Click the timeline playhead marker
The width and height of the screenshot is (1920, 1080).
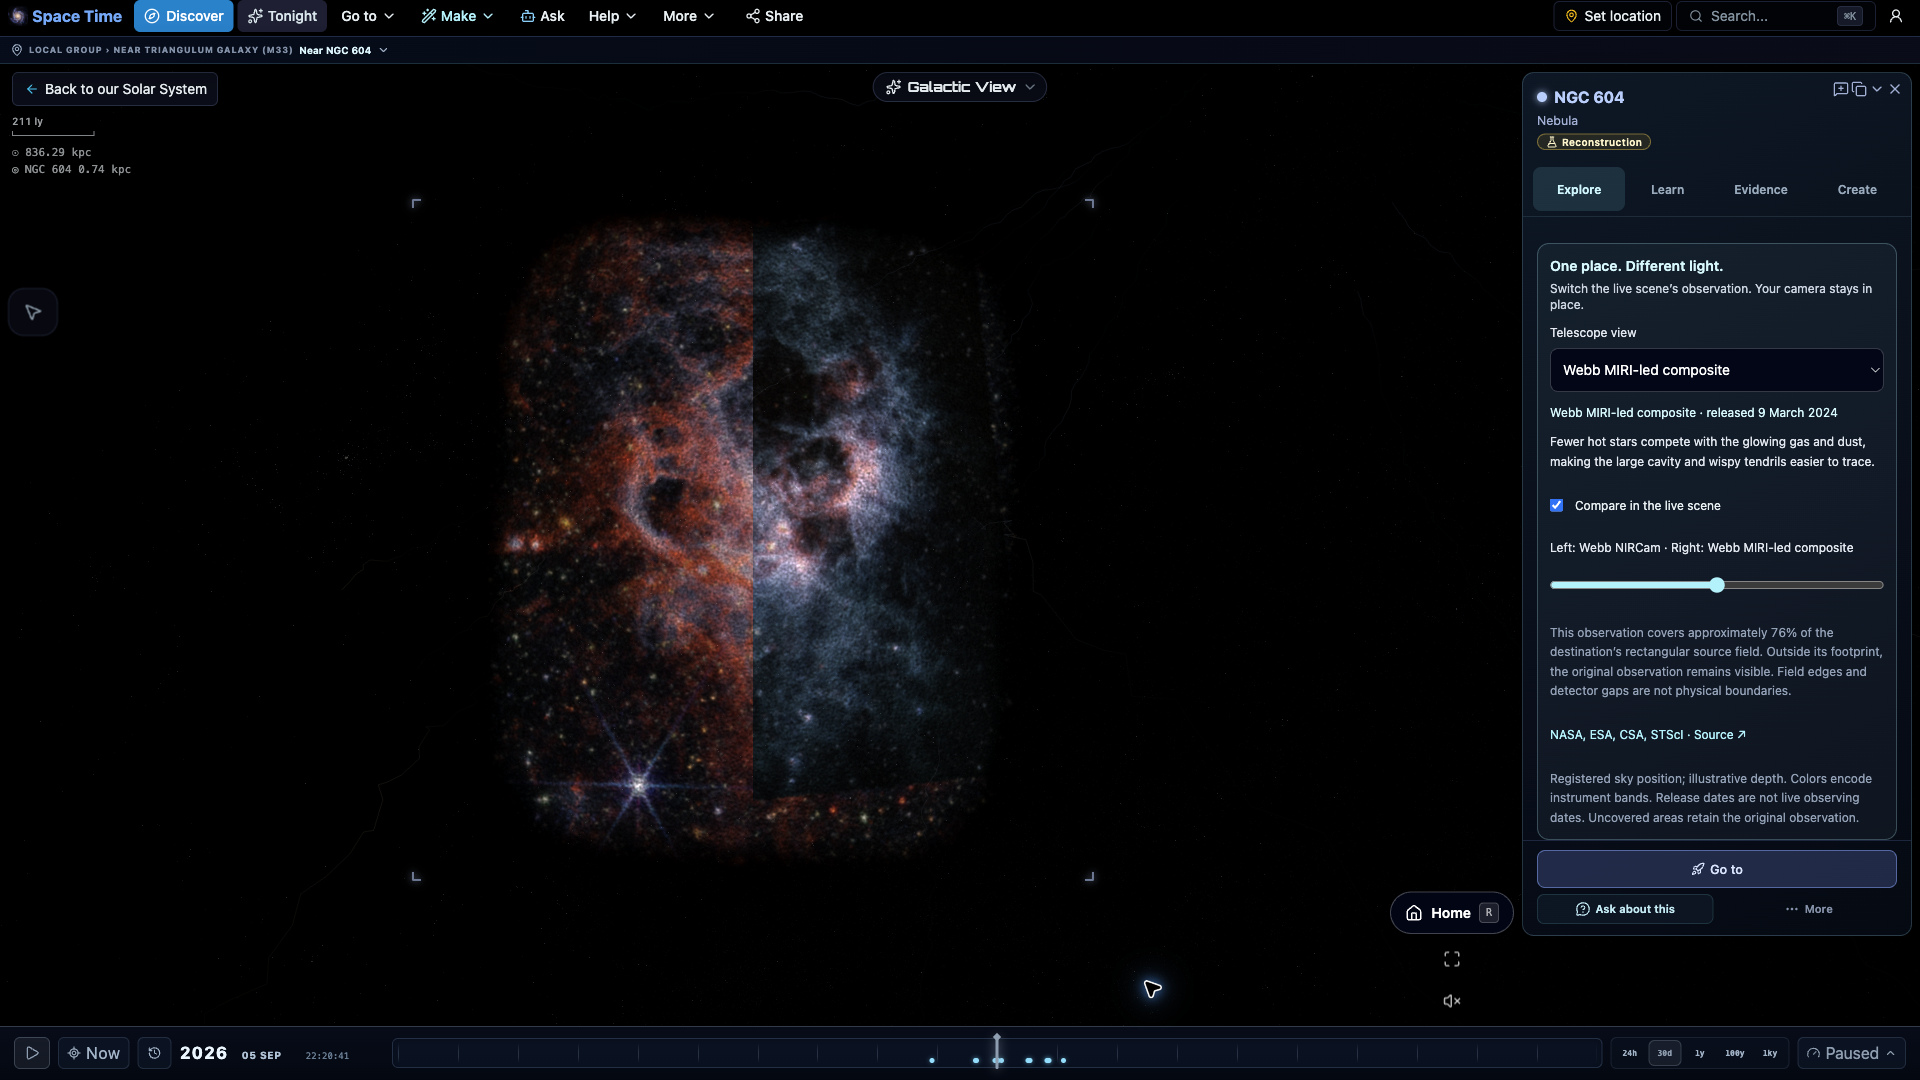click(x=997, y=1051)
